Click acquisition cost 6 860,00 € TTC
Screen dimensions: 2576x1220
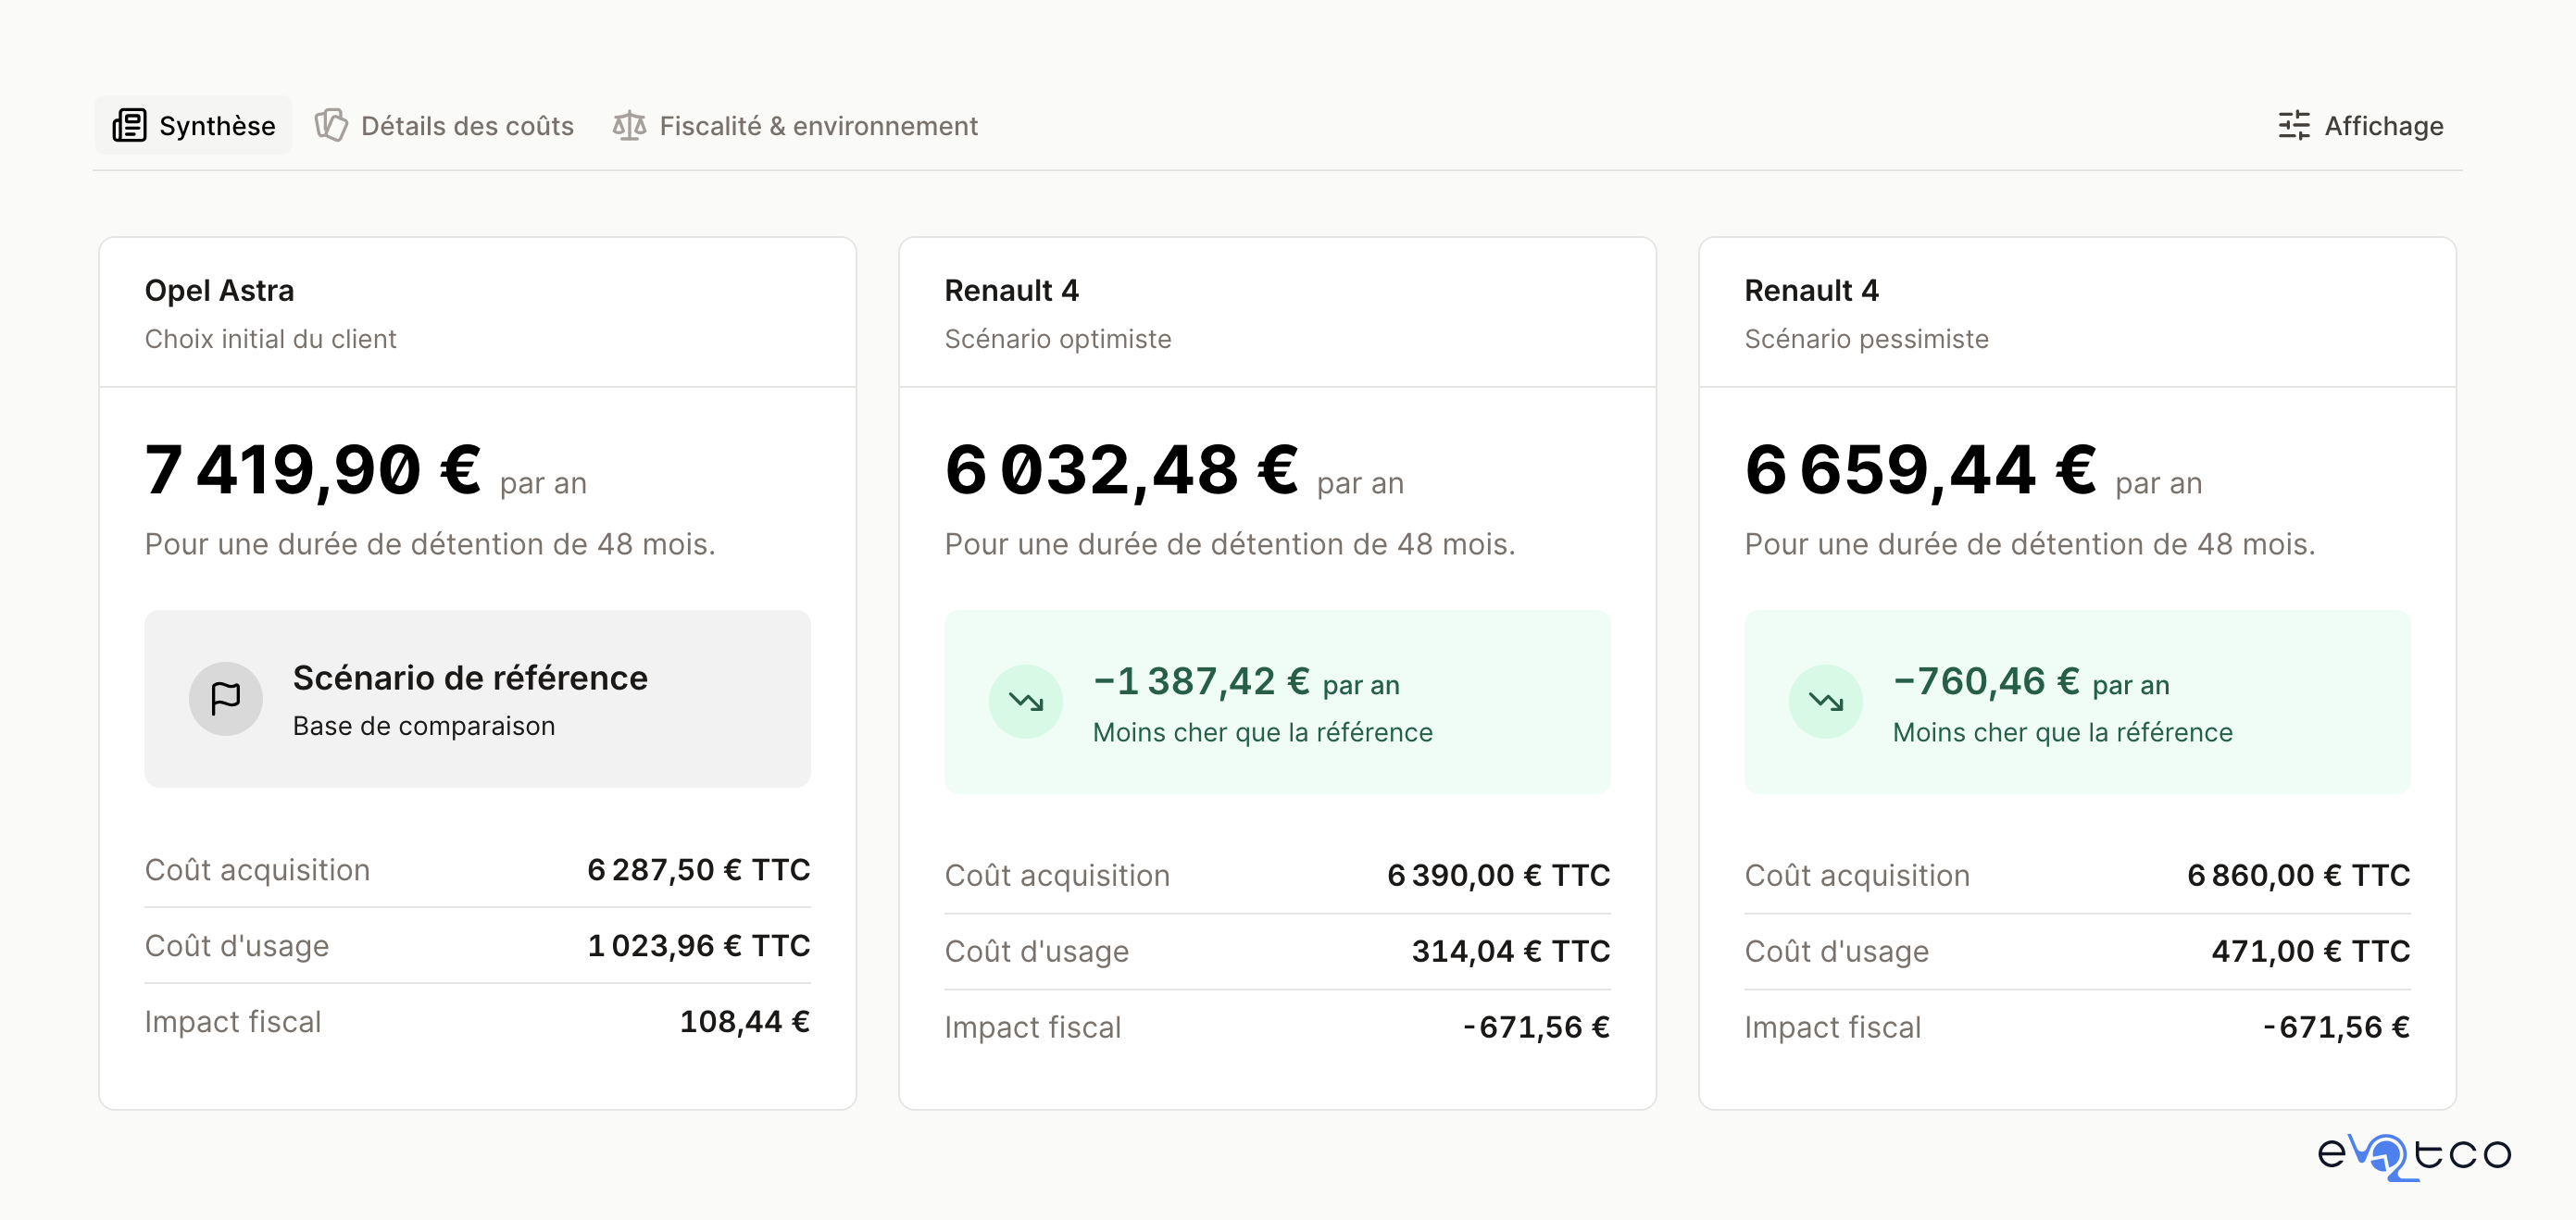pyautogui.click(x=2298, y=875)
